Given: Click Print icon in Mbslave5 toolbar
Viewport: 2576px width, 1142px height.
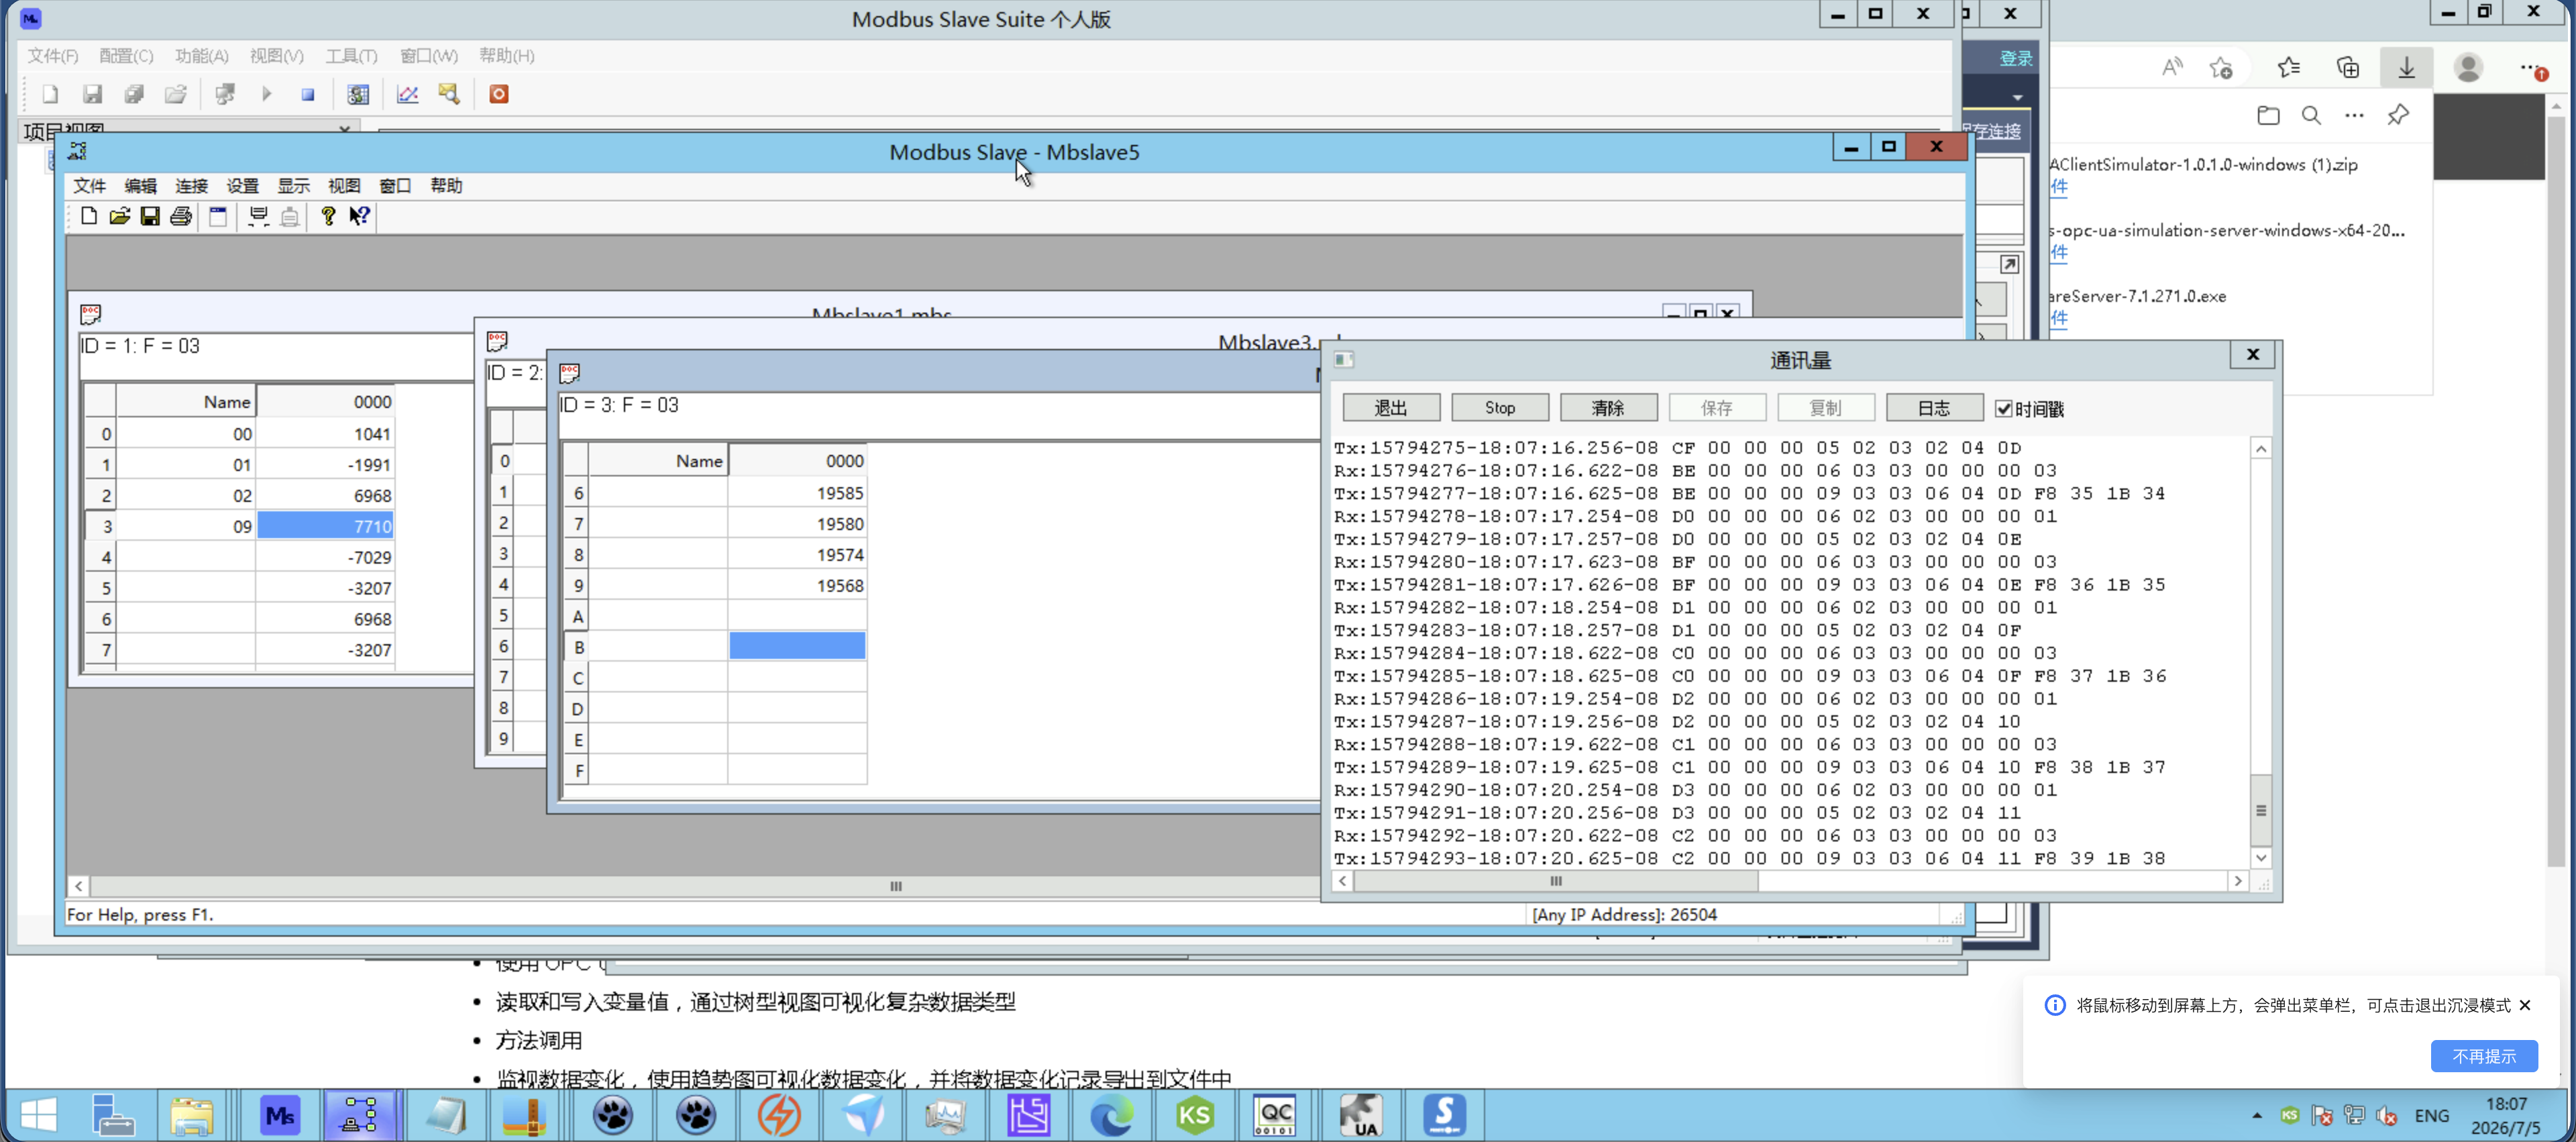Looking at the screenshot, I should tap(181, 216).
